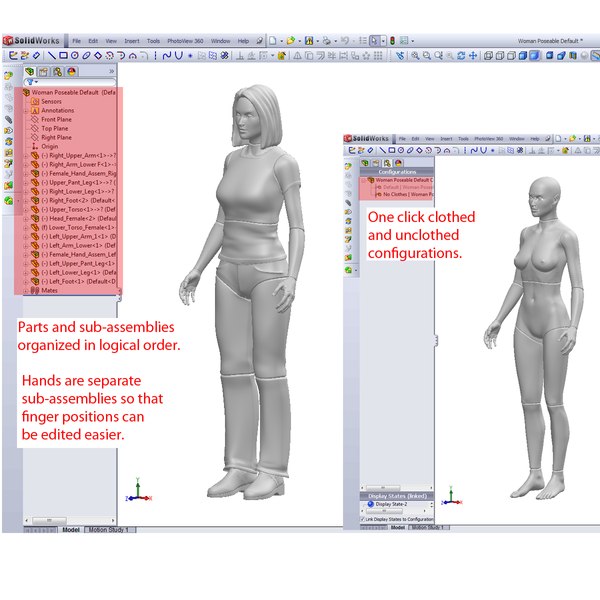Select the Front Plane tree item
Viewport: 600px width, 600px height.
[52, 119]
